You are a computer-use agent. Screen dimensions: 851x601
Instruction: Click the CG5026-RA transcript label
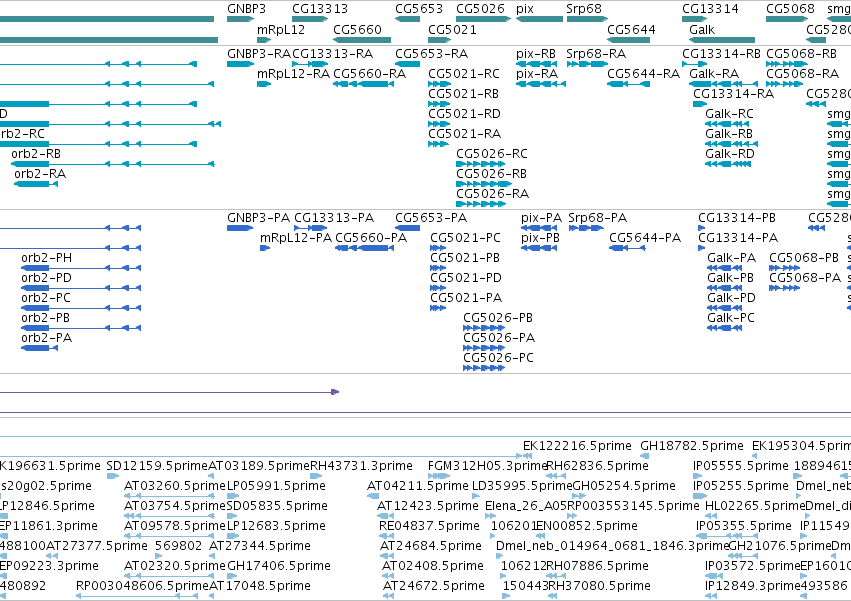[492, 194]
